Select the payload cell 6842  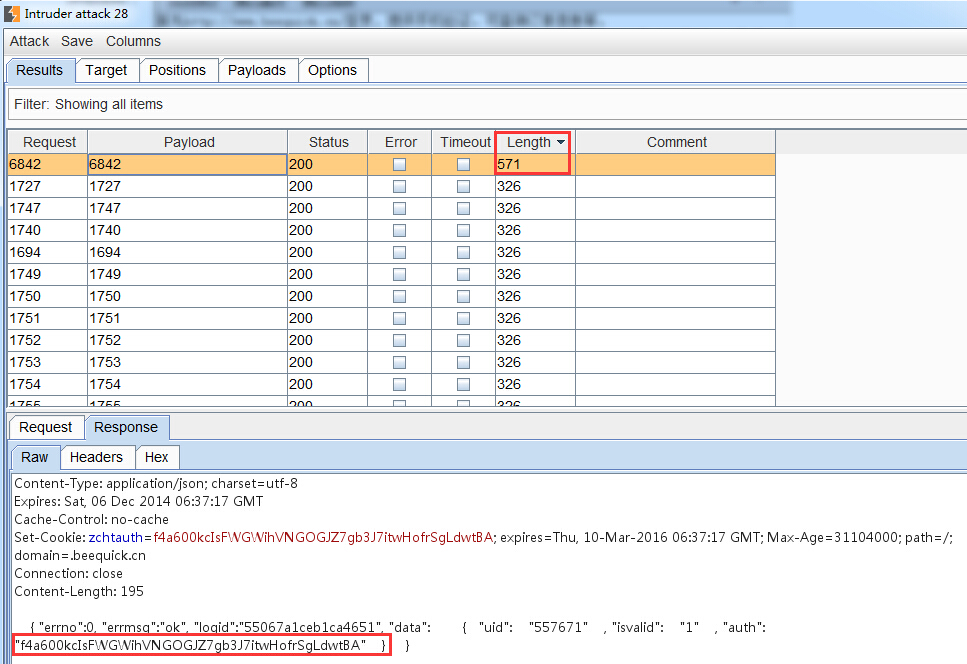point(187,164)
